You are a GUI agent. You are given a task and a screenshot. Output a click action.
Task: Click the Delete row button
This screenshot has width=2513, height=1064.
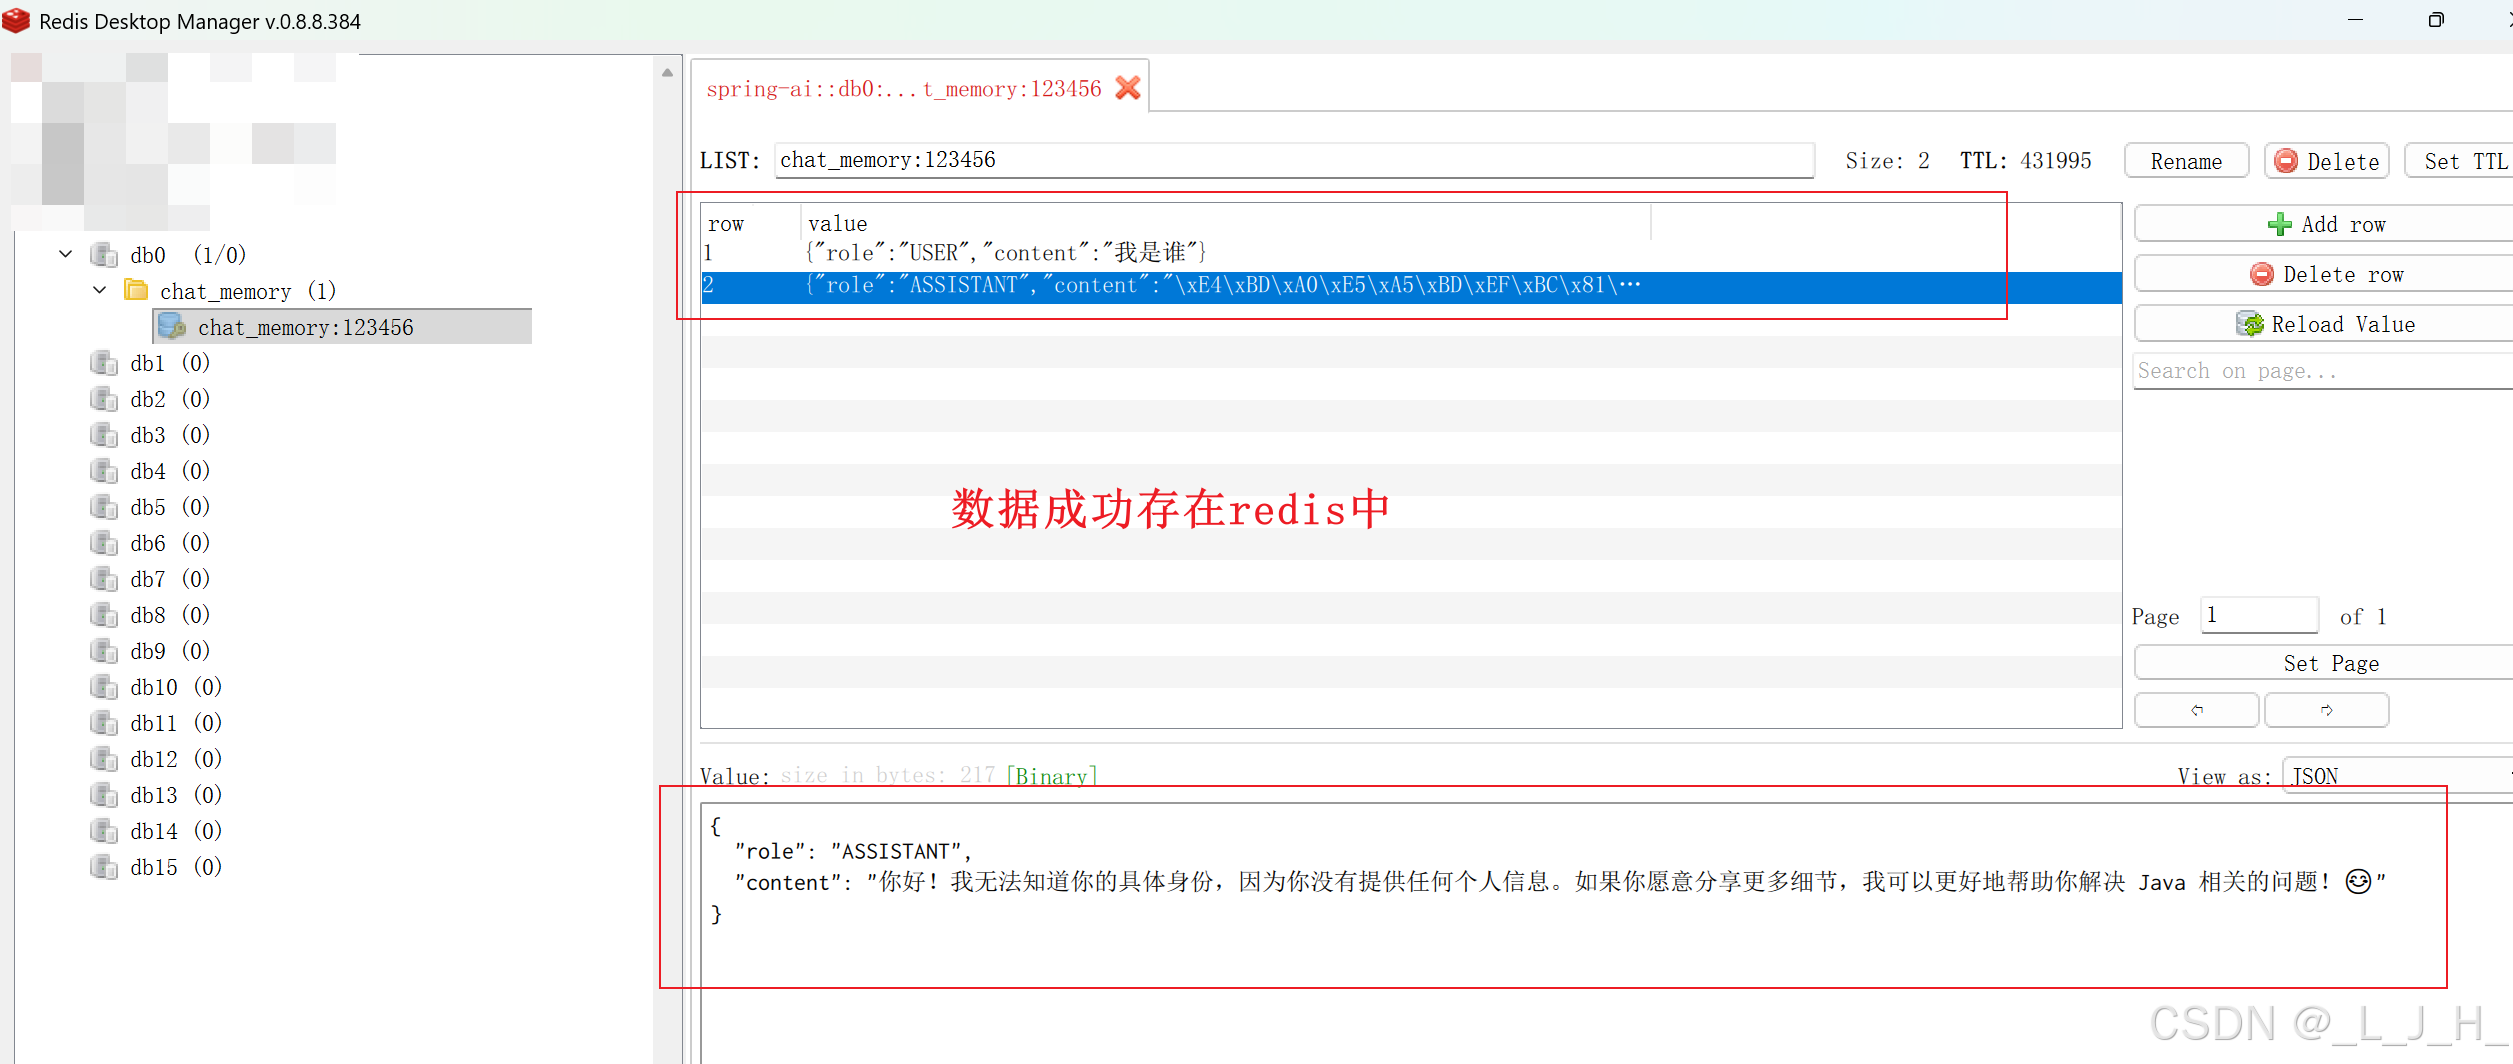click(2326, 274)
